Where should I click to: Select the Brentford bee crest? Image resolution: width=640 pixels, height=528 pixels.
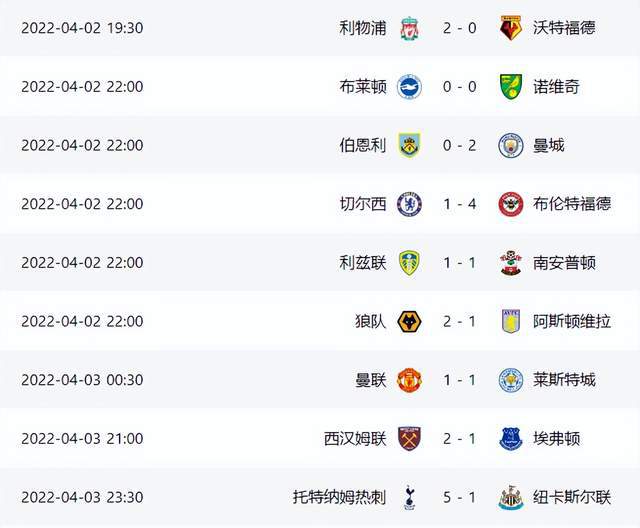pos(511,204)
